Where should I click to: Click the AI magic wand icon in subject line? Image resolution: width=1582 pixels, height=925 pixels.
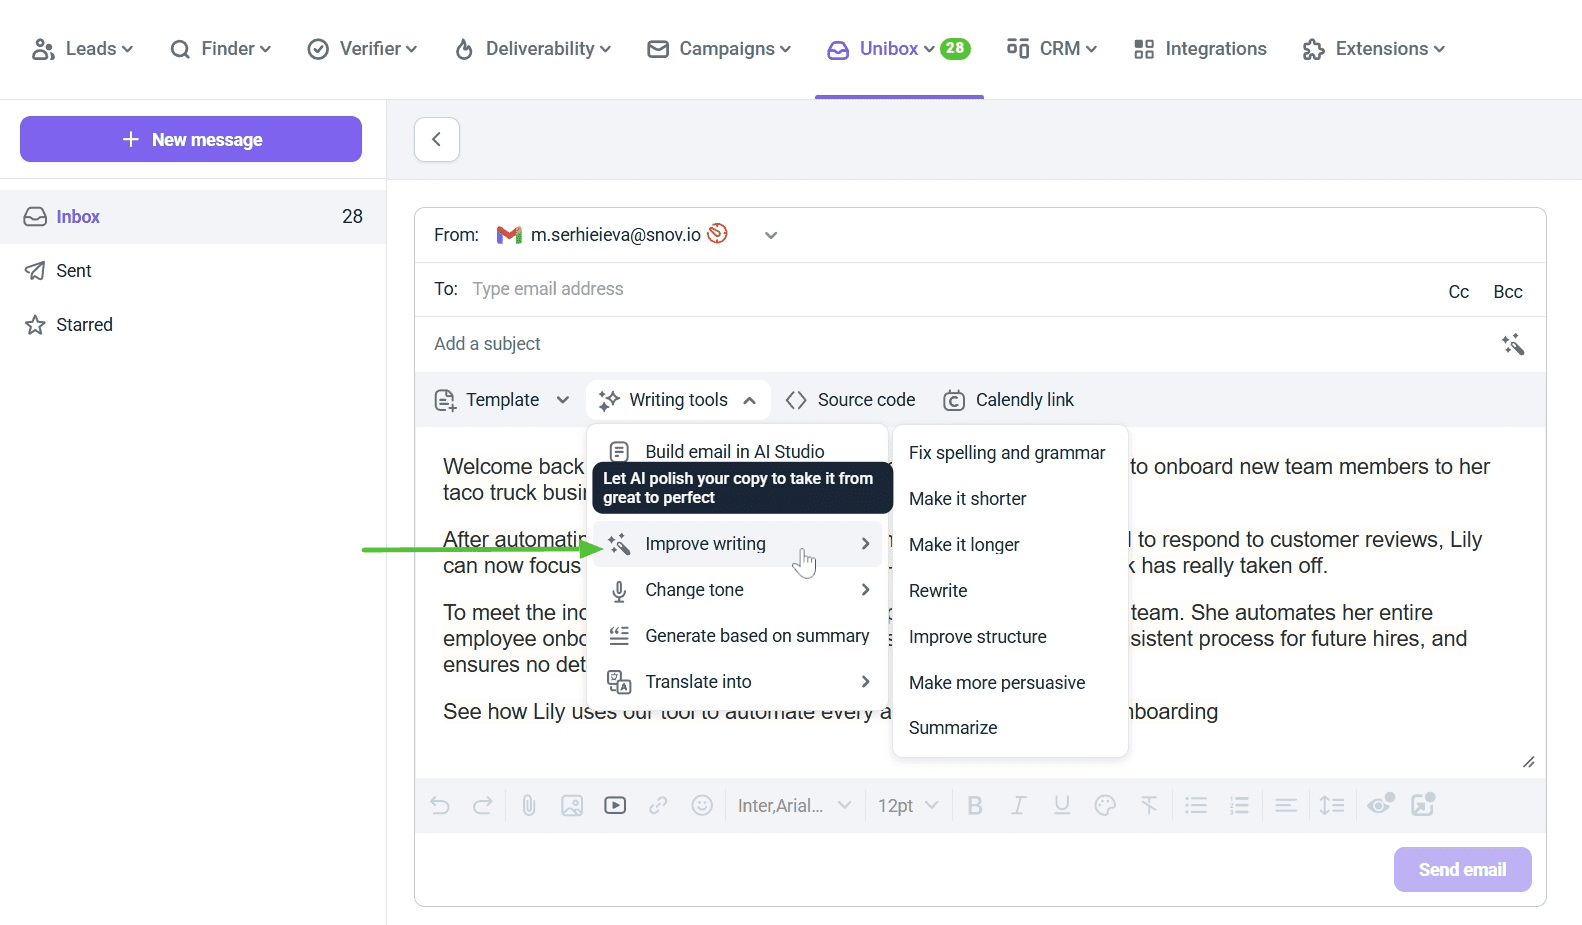click(x=1513, y=345)
